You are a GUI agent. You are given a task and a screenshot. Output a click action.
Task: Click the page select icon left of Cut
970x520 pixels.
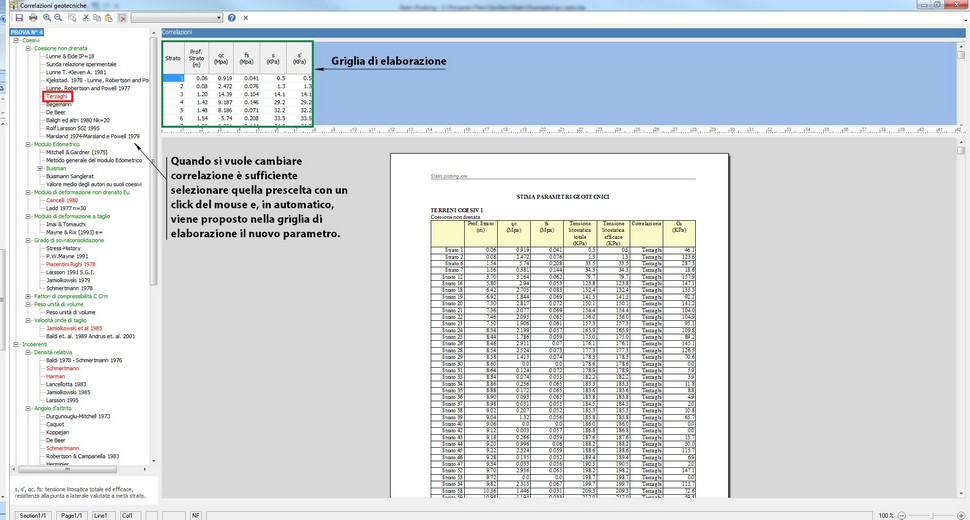click(72, 18)
